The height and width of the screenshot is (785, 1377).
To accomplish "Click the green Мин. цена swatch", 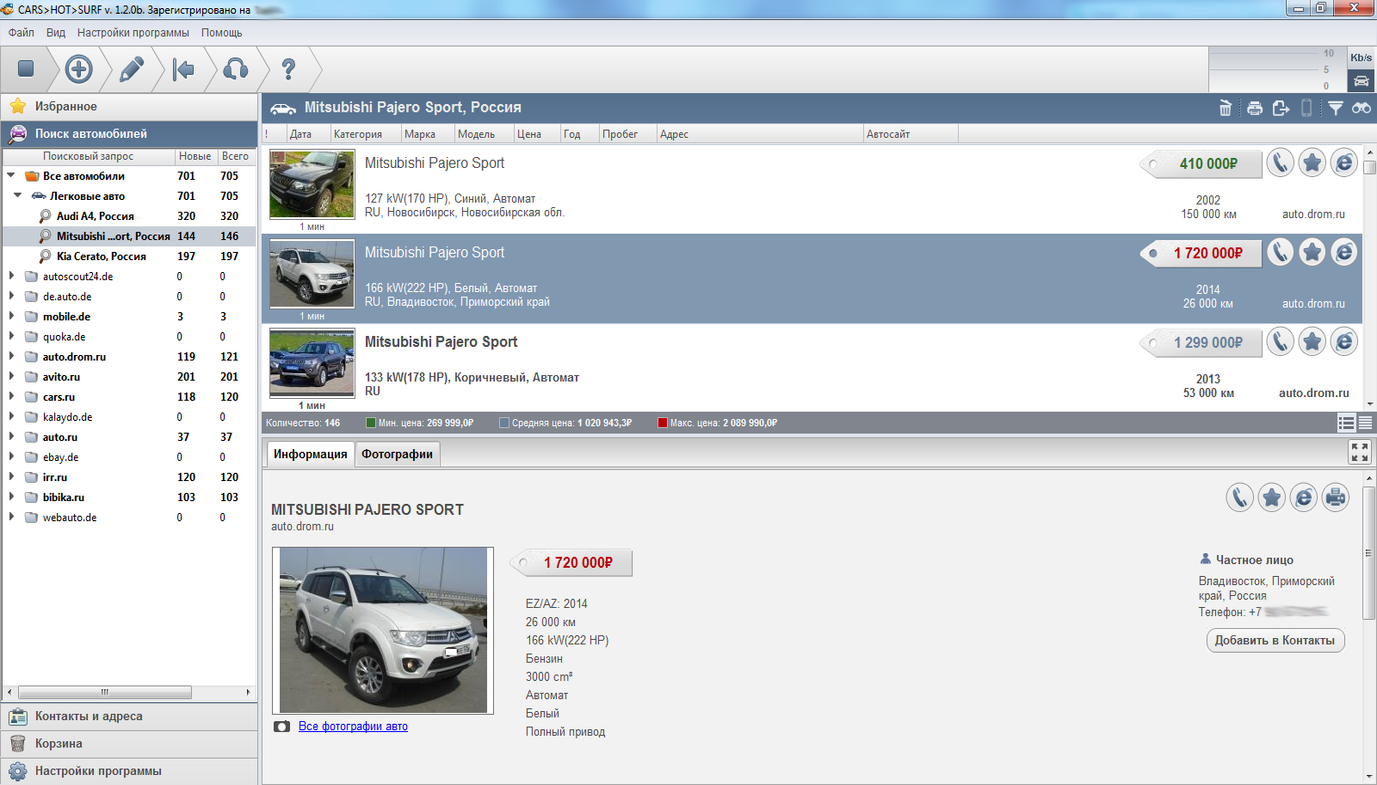I will pos(371,423).
